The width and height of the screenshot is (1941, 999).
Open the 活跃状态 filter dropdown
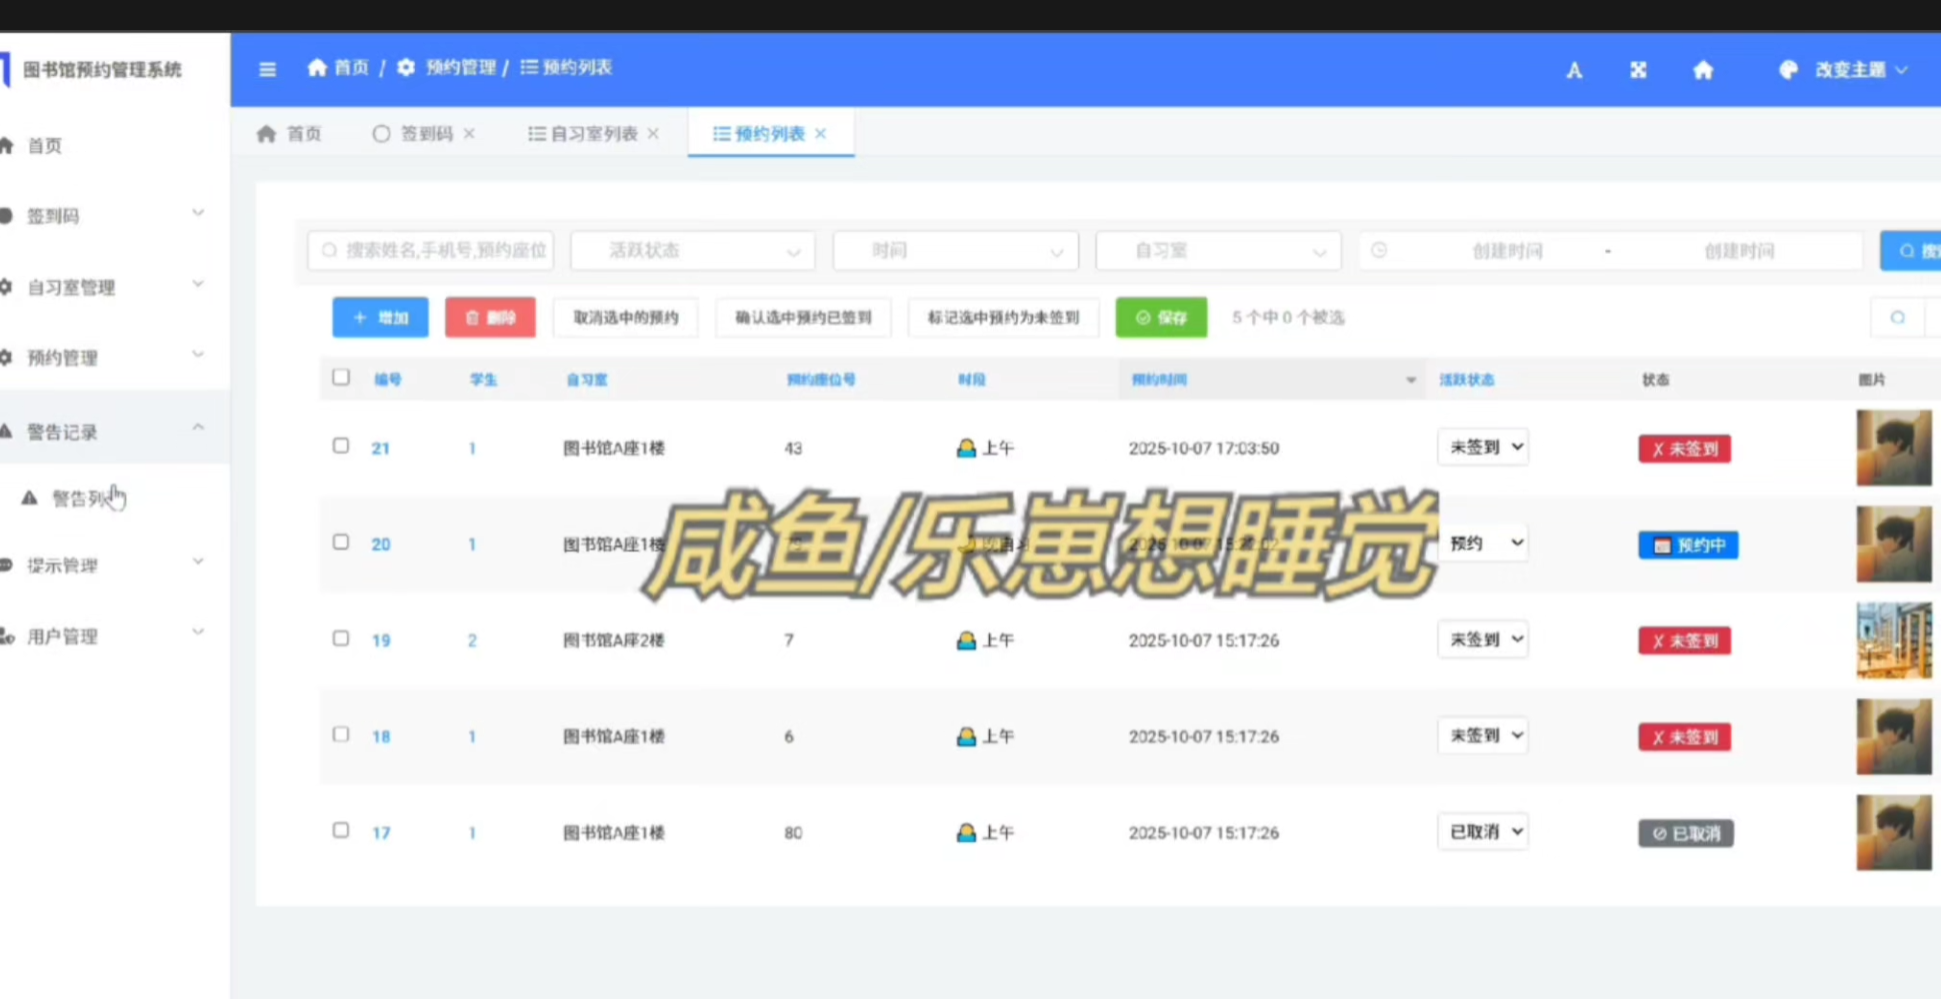[x=692, y=251]
